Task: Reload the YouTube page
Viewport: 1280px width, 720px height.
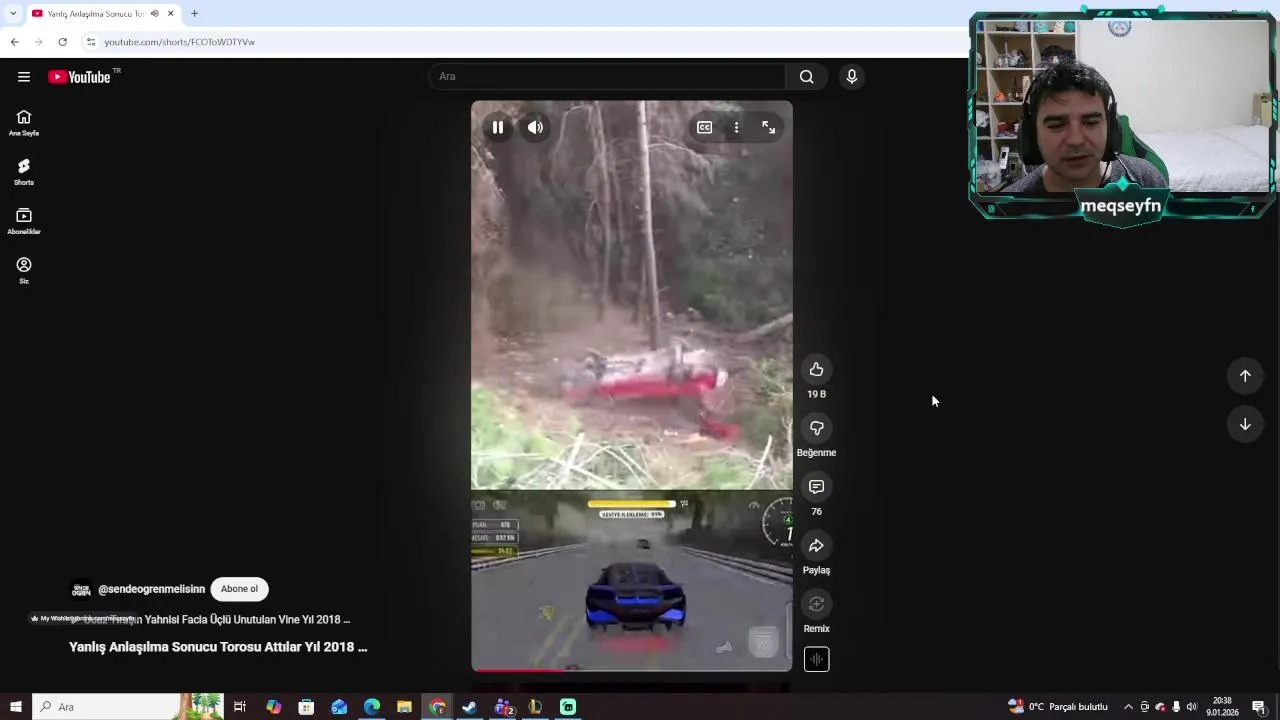Action: tap(62, 42)
